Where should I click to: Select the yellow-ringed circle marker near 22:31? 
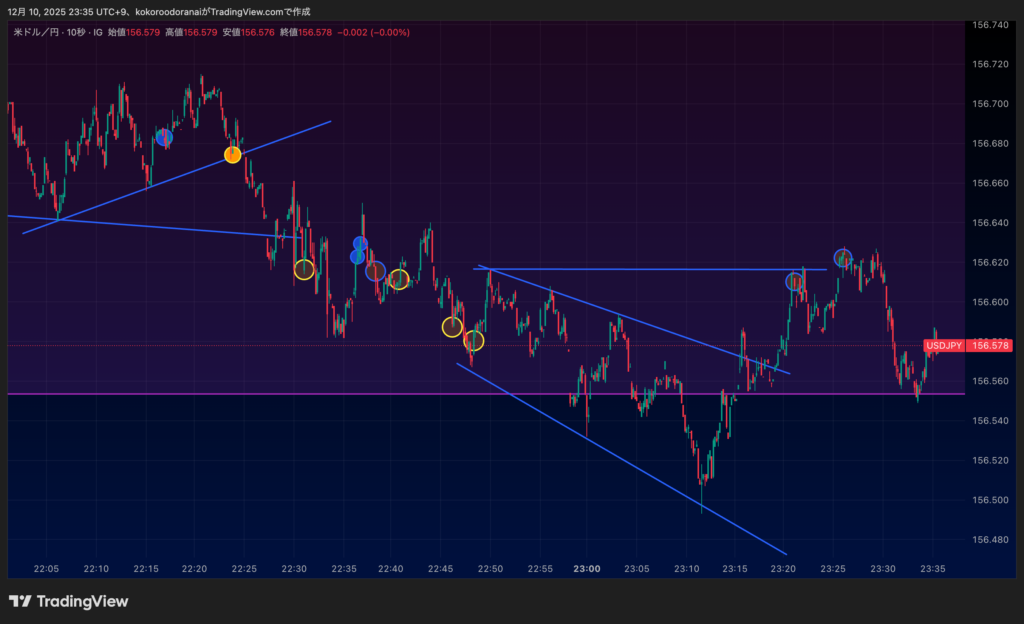304,269
